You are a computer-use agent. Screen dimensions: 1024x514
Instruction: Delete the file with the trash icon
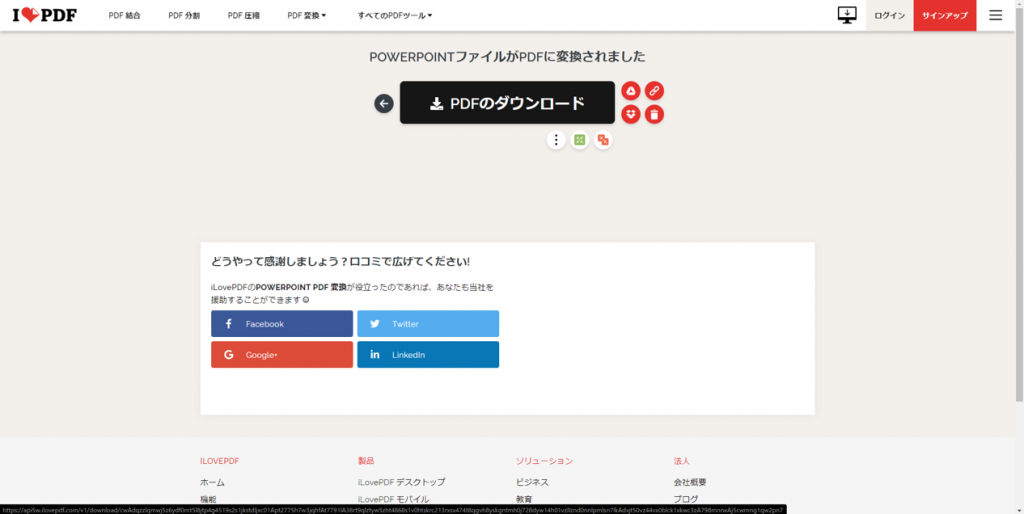click(654, 114)
